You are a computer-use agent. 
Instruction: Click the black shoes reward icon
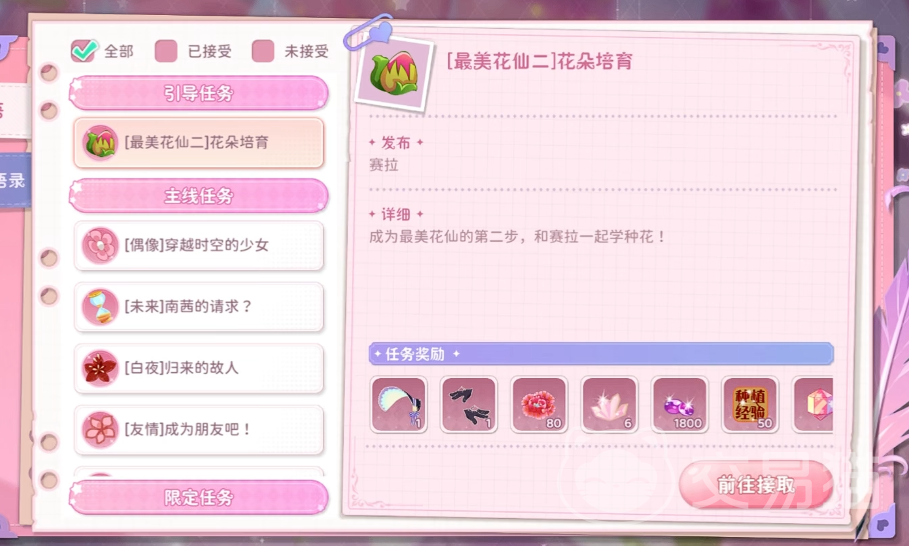[x=469, y=404]
